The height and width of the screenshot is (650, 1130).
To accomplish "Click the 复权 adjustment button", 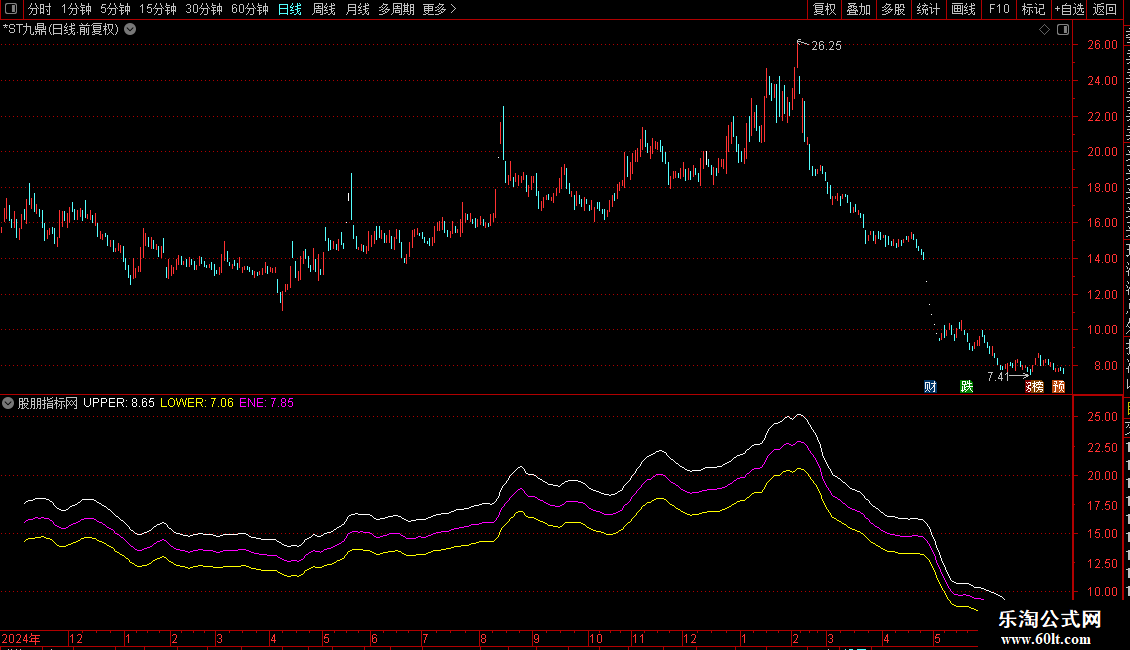I will [x=824, y=9].
